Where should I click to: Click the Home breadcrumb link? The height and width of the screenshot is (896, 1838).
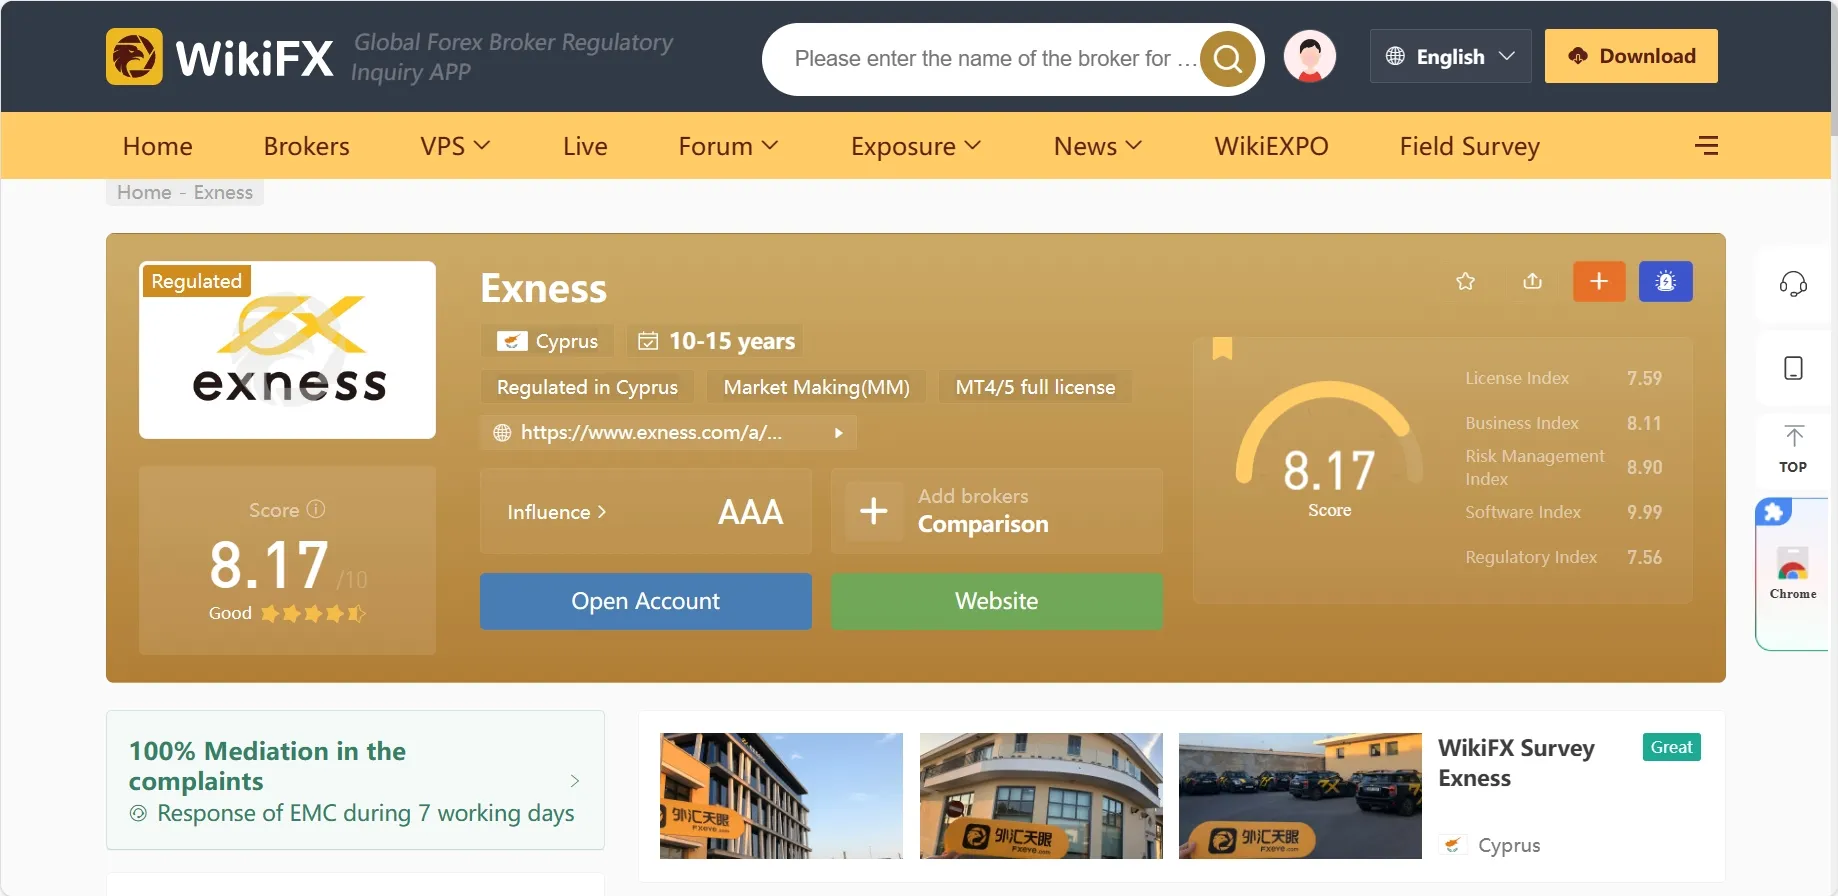(144, 192)
